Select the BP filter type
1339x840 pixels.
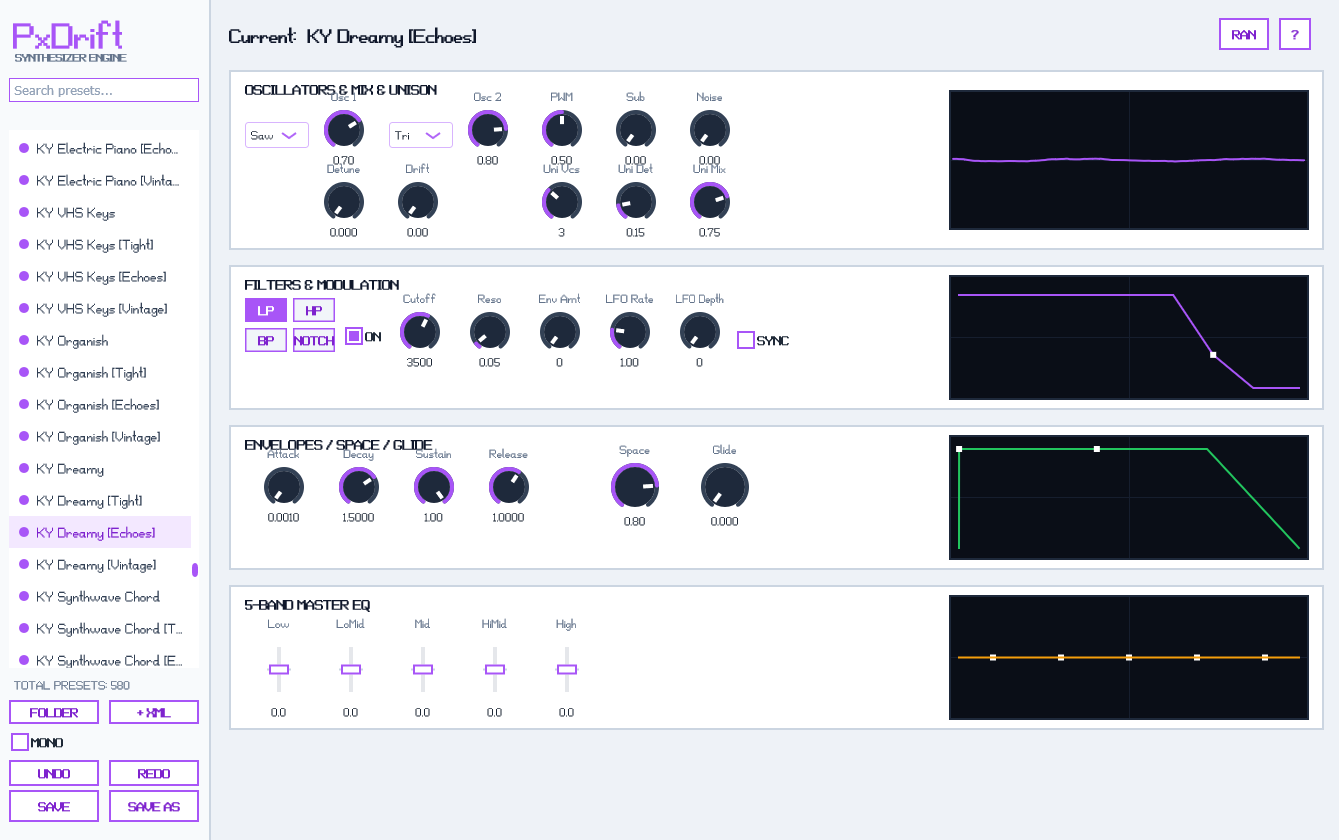tap(266, 340)
